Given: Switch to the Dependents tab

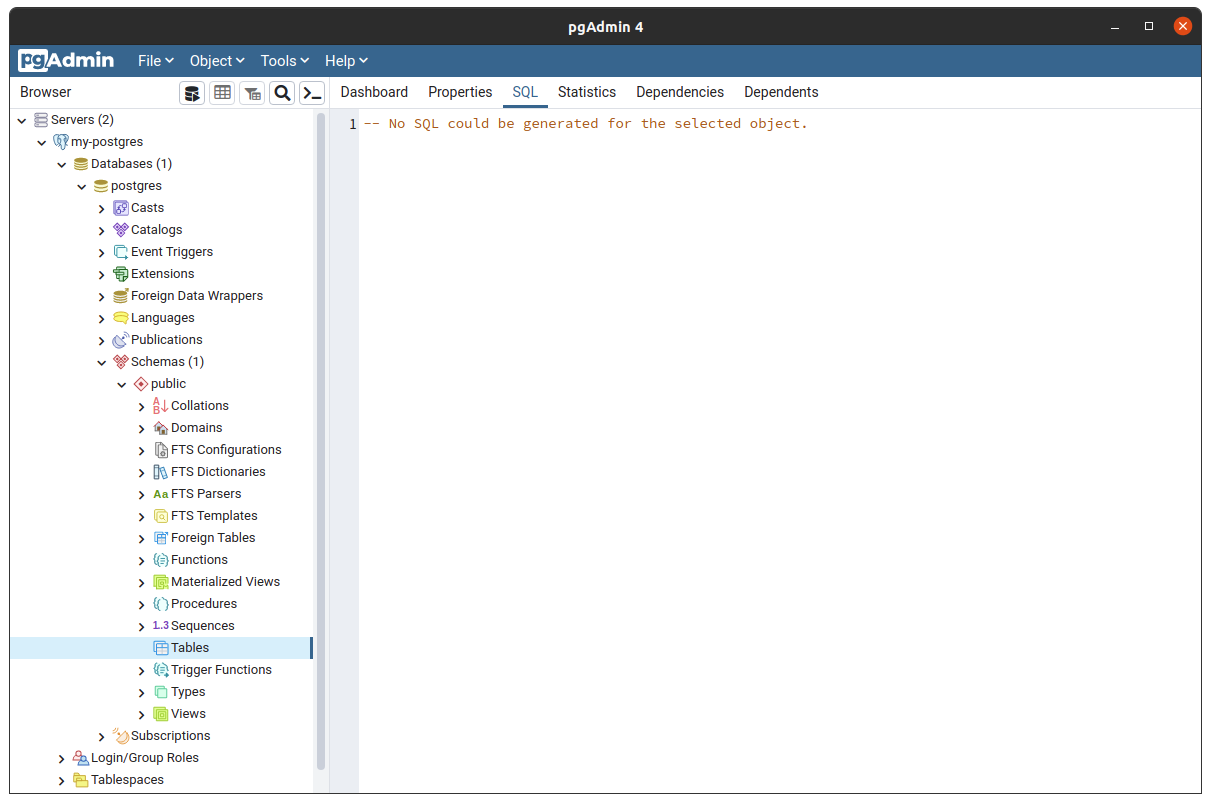Looking at the screenshot, I should [x=781, y=92].
